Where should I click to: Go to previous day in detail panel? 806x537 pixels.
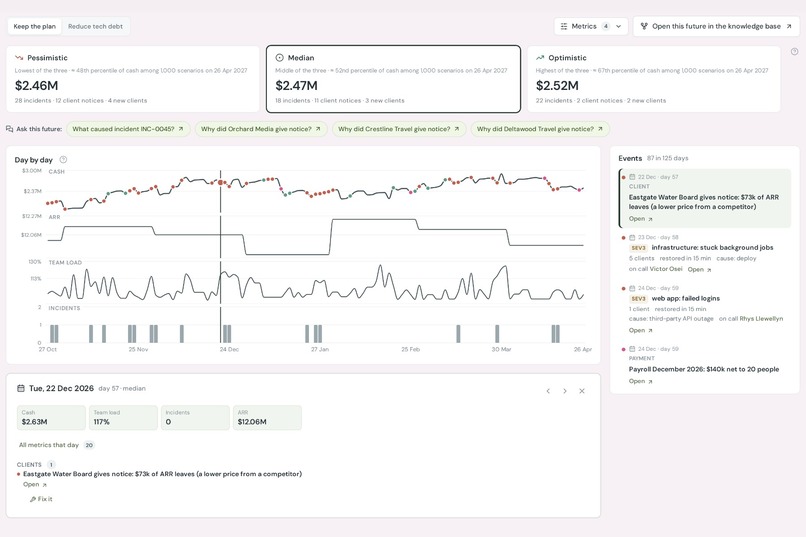548,391
